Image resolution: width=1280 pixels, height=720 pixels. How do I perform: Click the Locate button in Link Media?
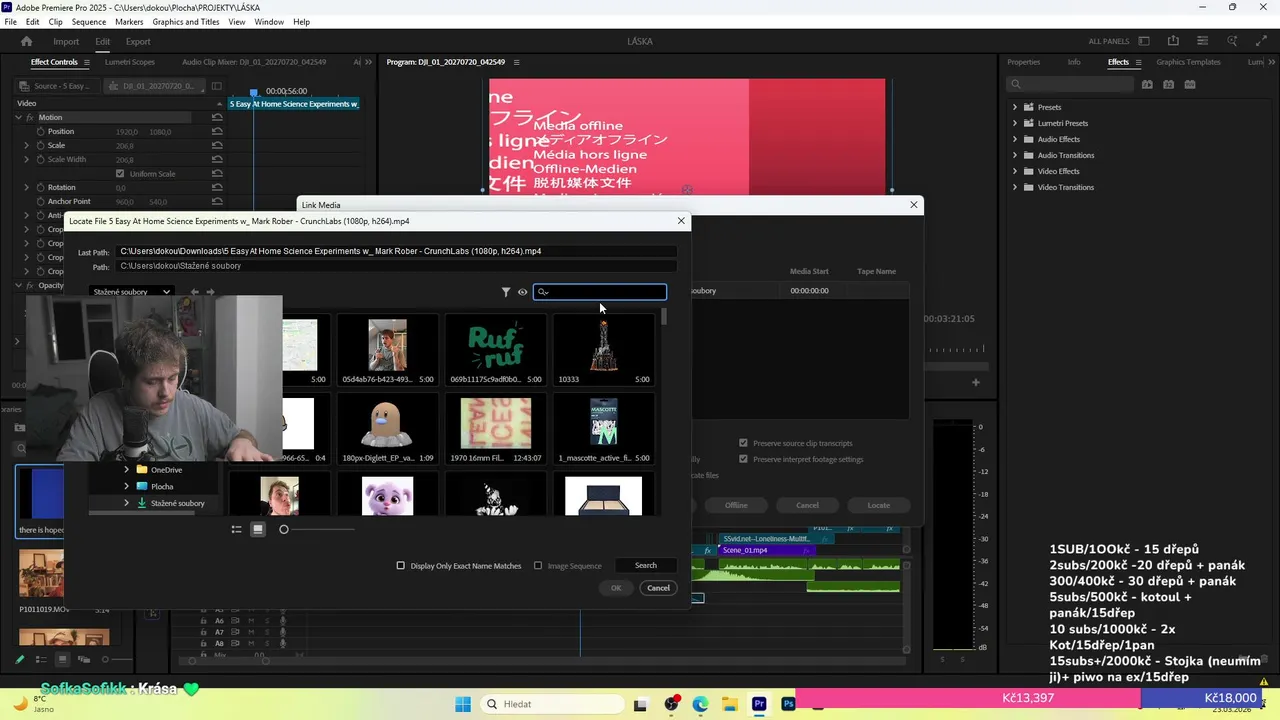click(x=879, y=505)
